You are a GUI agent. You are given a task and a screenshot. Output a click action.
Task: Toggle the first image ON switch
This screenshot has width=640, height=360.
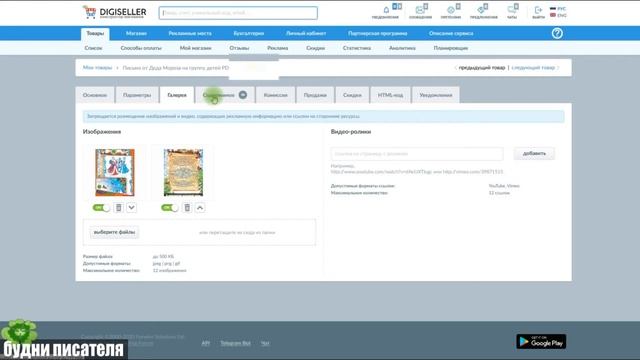pos(101,208)
